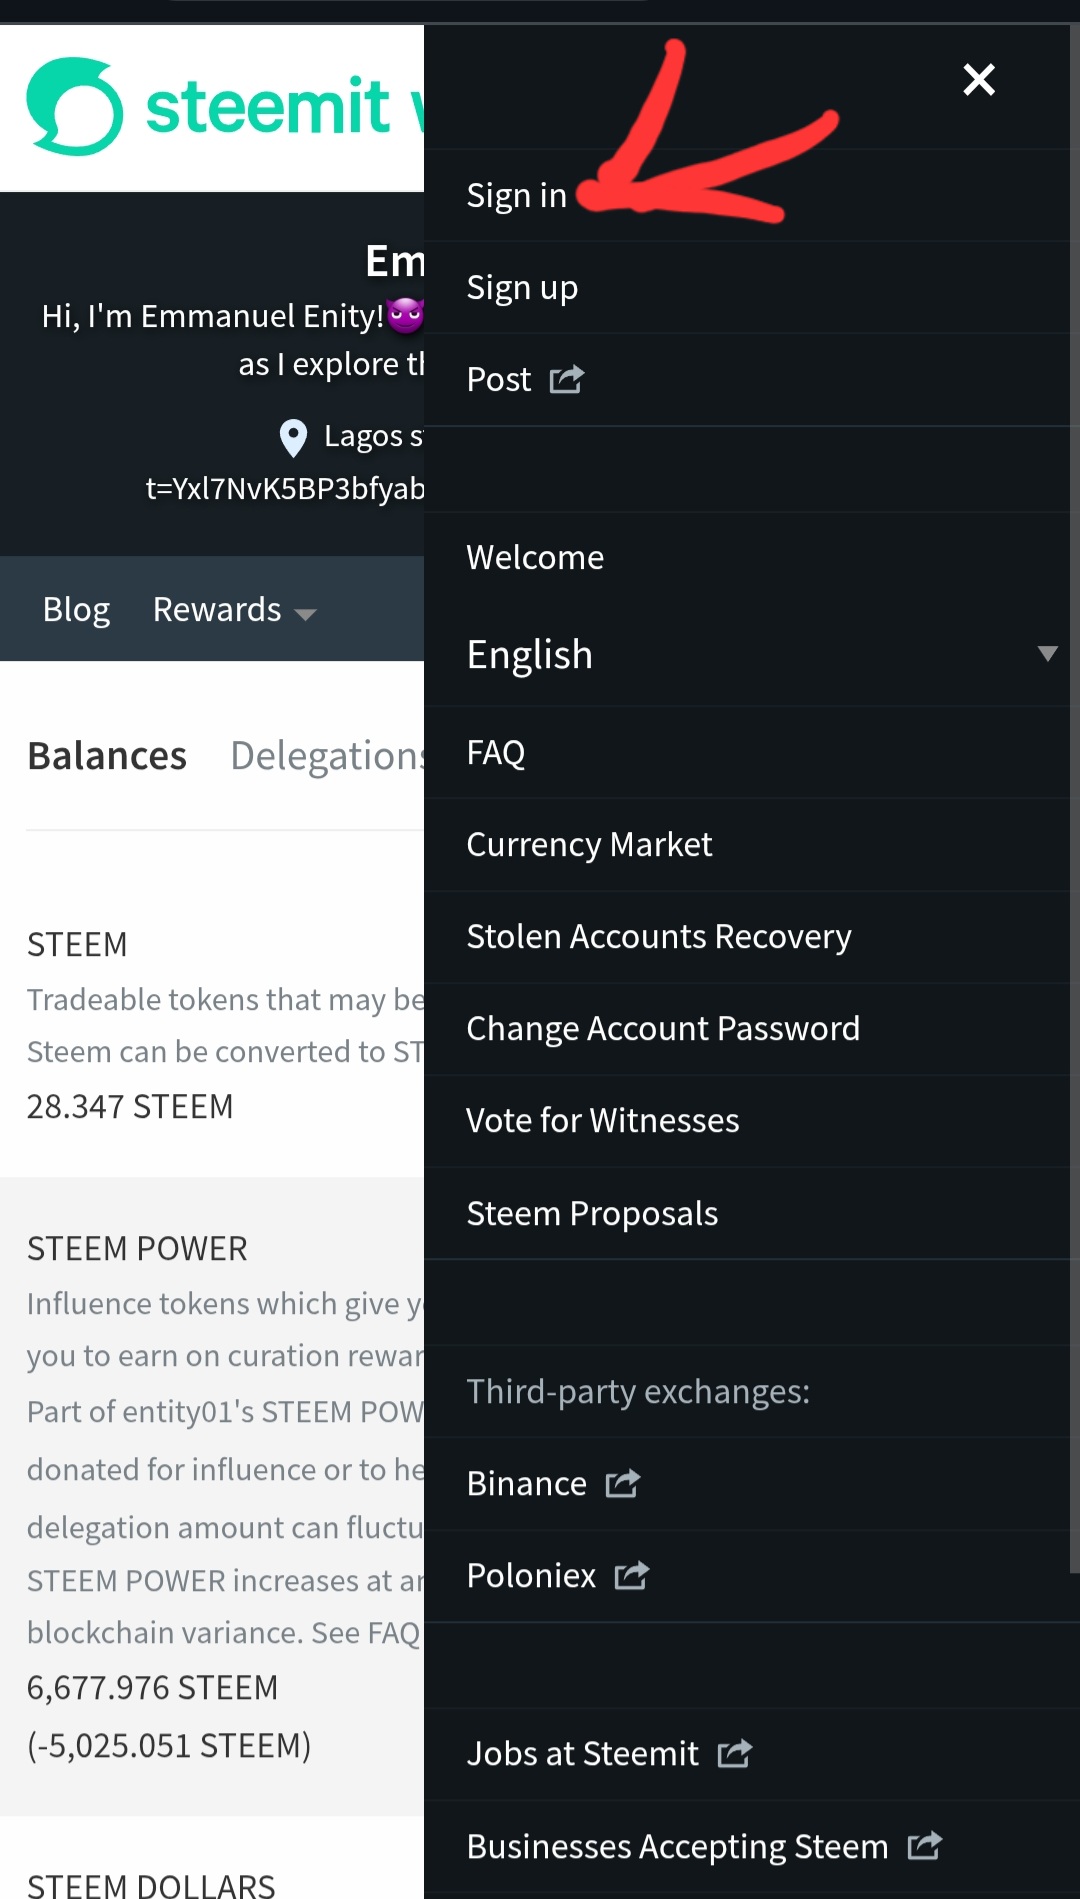
Task: Click the external link icon beside Post
Action: tap(567, 380)
